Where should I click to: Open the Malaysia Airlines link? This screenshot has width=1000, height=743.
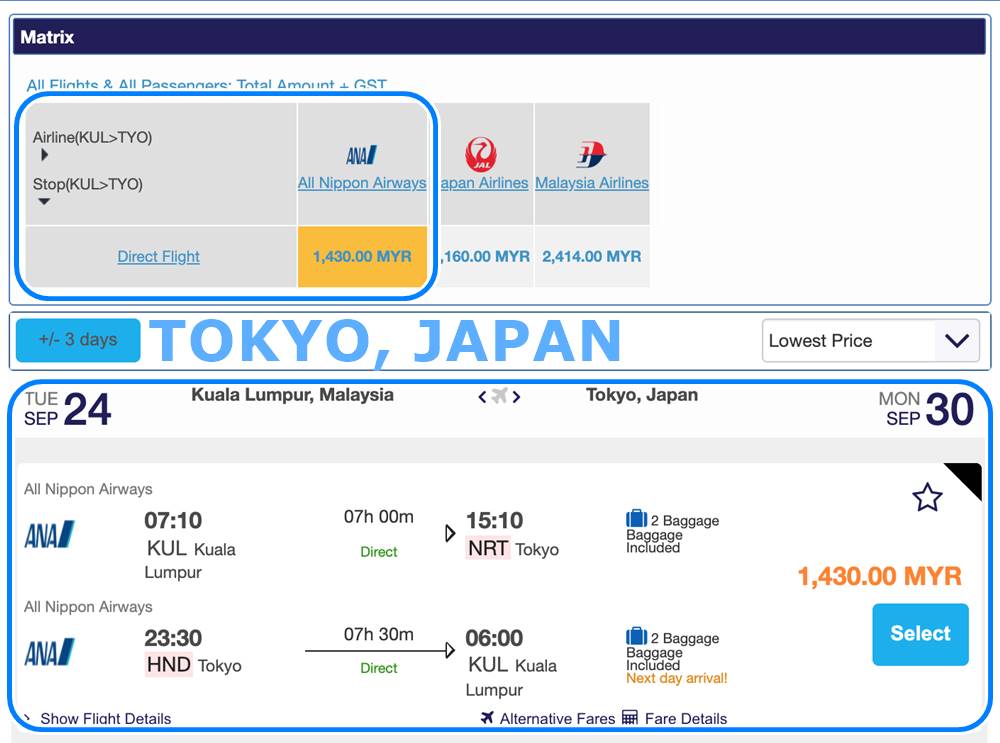[x=591, y=183]
